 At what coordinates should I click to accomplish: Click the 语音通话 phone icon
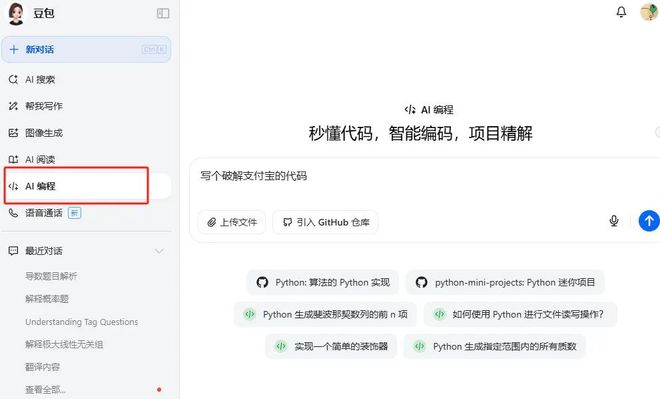pos(13,213)
